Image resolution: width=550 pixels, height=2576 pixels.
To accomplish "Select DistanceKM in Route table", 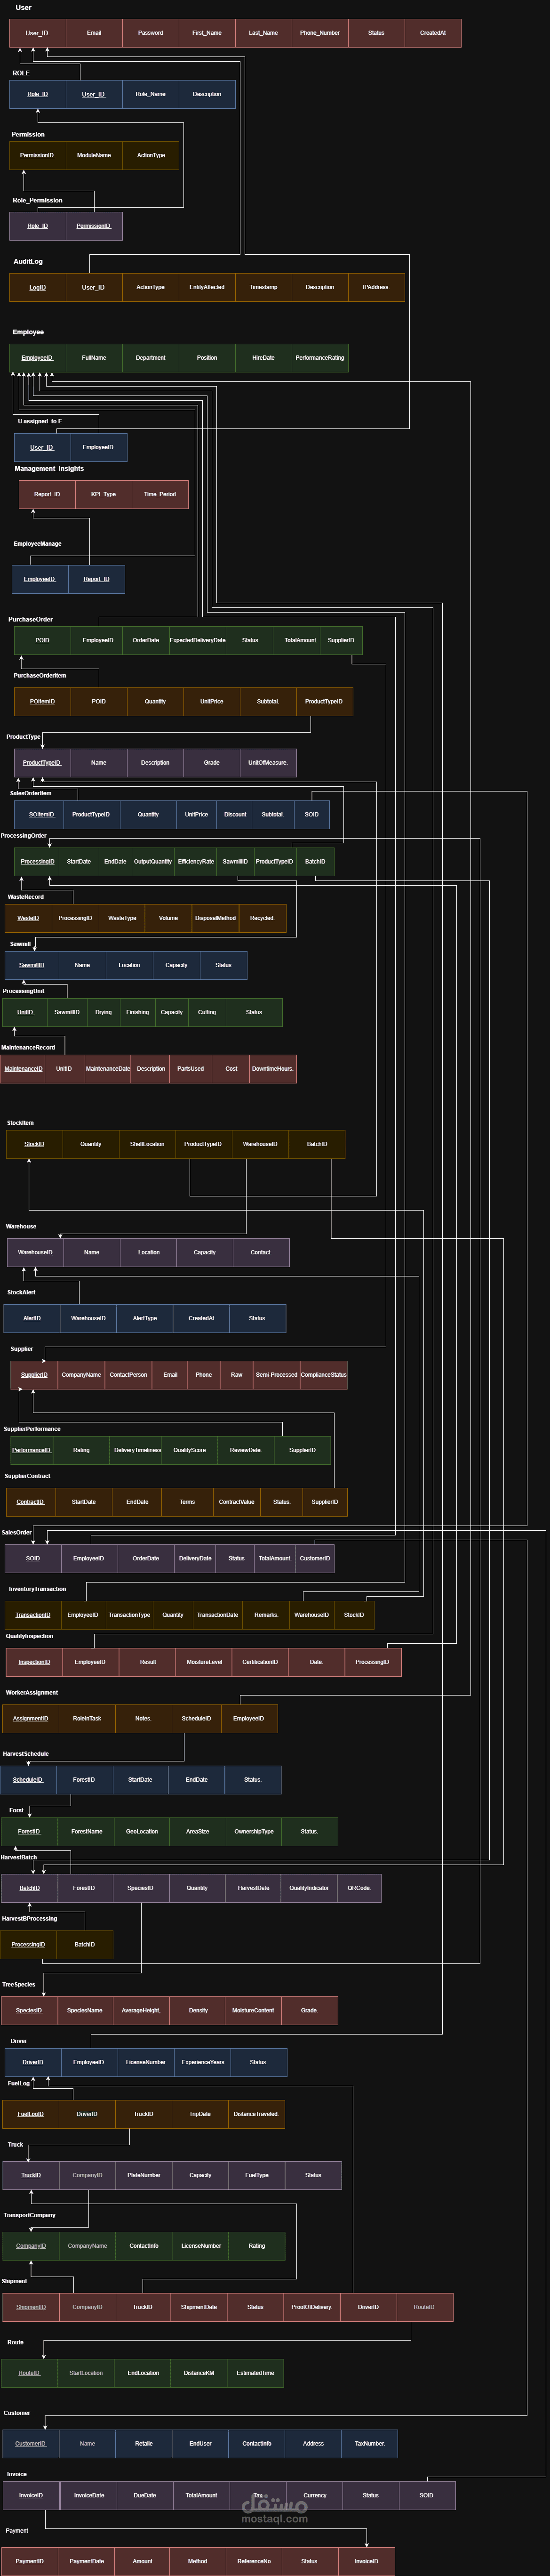I will click(199, 2373).
